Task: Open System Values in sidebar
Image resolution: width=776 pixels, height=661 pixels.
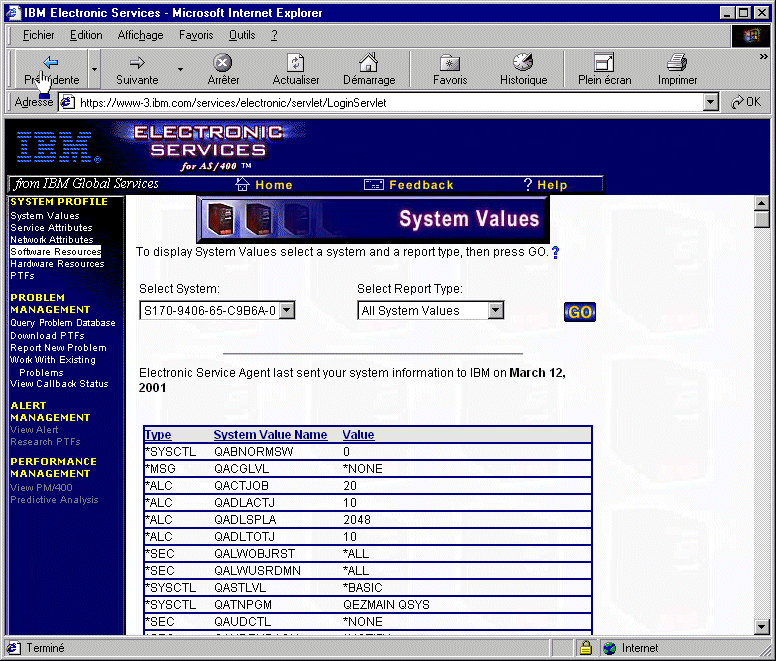Action: click(45, 216)
